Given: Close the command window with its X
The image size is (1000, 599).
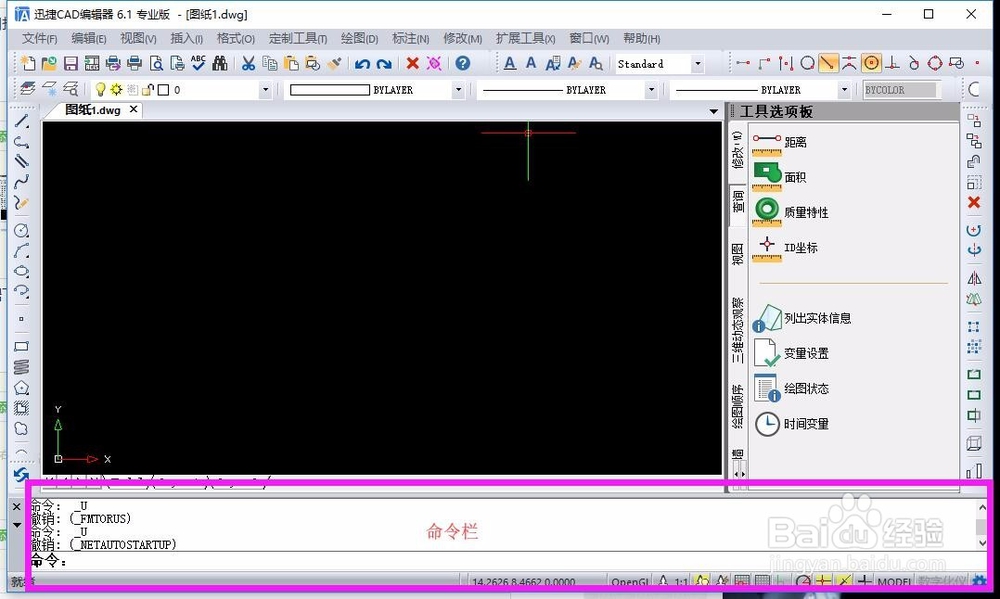Looking at the screenshot, I should (x=17, y=507).
